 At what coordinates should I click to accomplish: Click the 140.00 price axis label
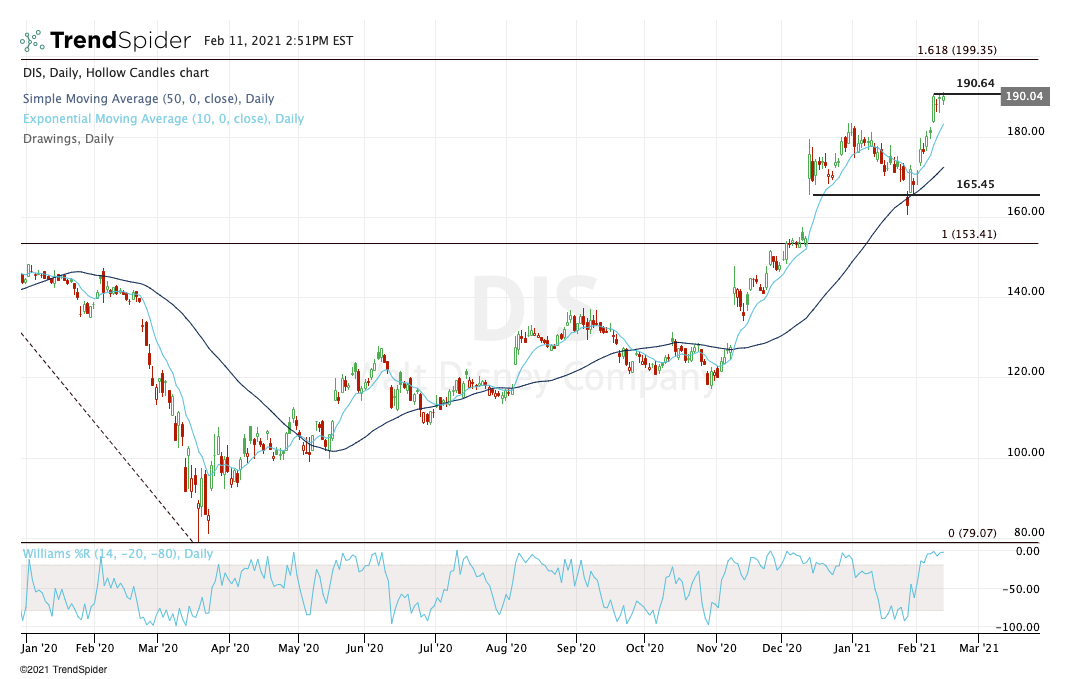click(x=1026, y=291)
